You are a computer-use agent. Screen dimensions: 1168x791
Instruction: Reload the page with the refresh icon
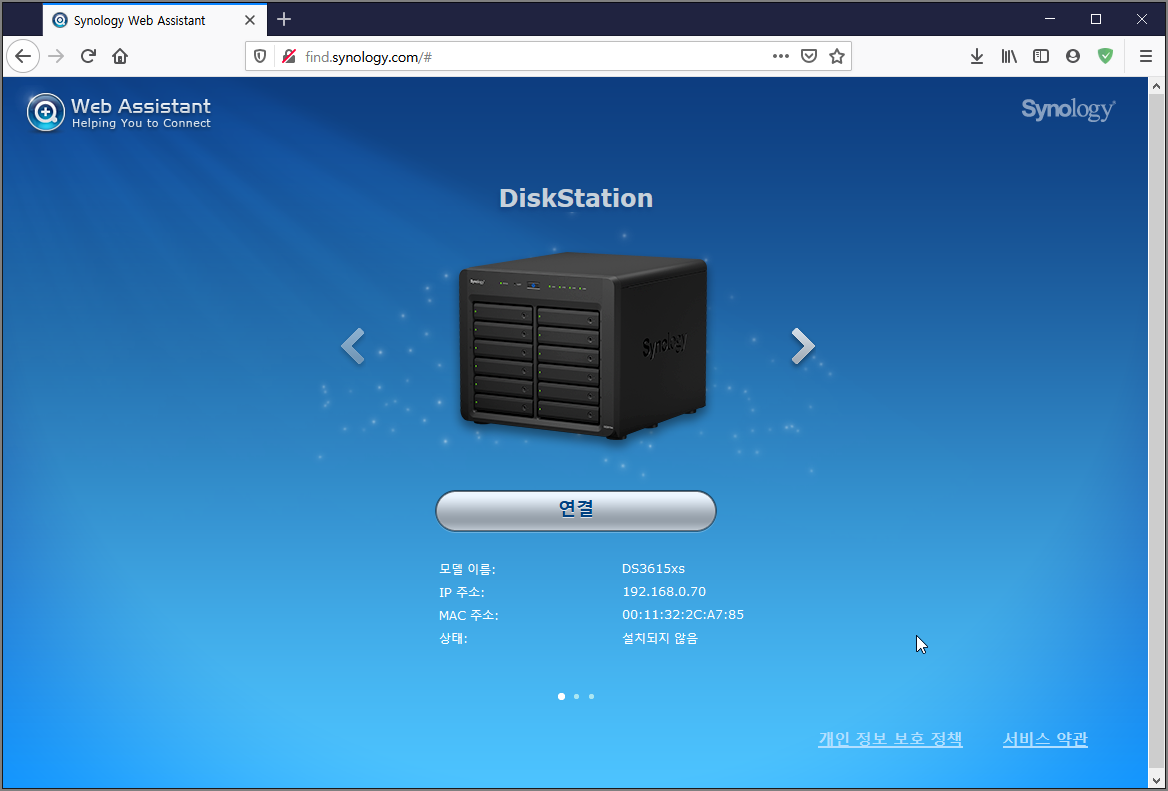[x=88, y=57]
